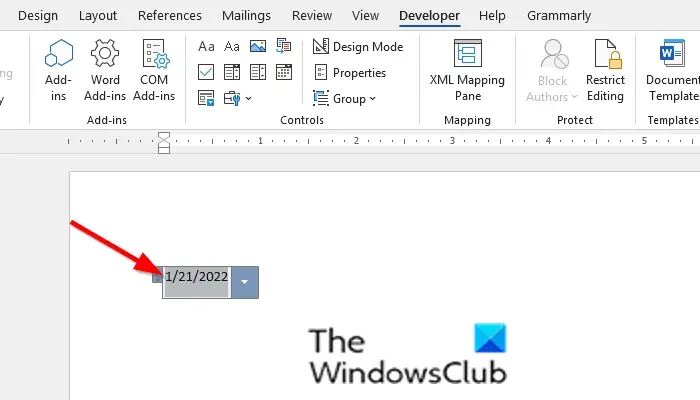Image resolution: width=700 pixels, height=400 pixels.
Task: Open the Help tab
Action: point(492,16)
